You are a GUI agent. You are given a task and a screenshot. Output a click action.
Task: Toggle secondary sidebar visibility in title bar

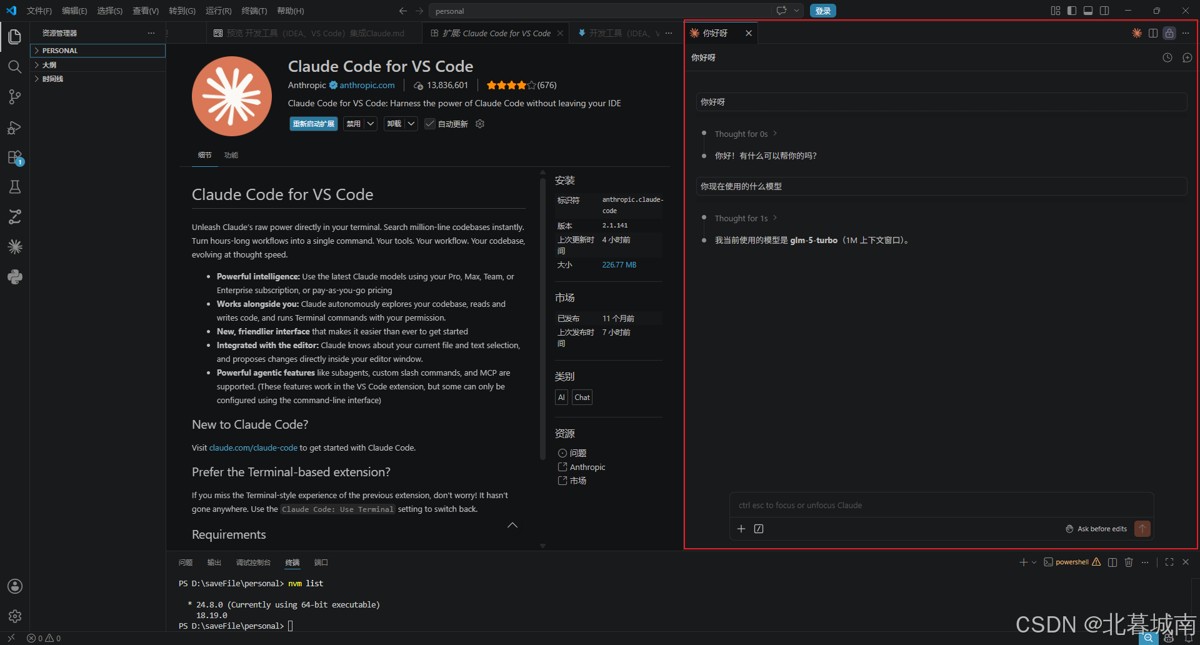coord(1104,11)
